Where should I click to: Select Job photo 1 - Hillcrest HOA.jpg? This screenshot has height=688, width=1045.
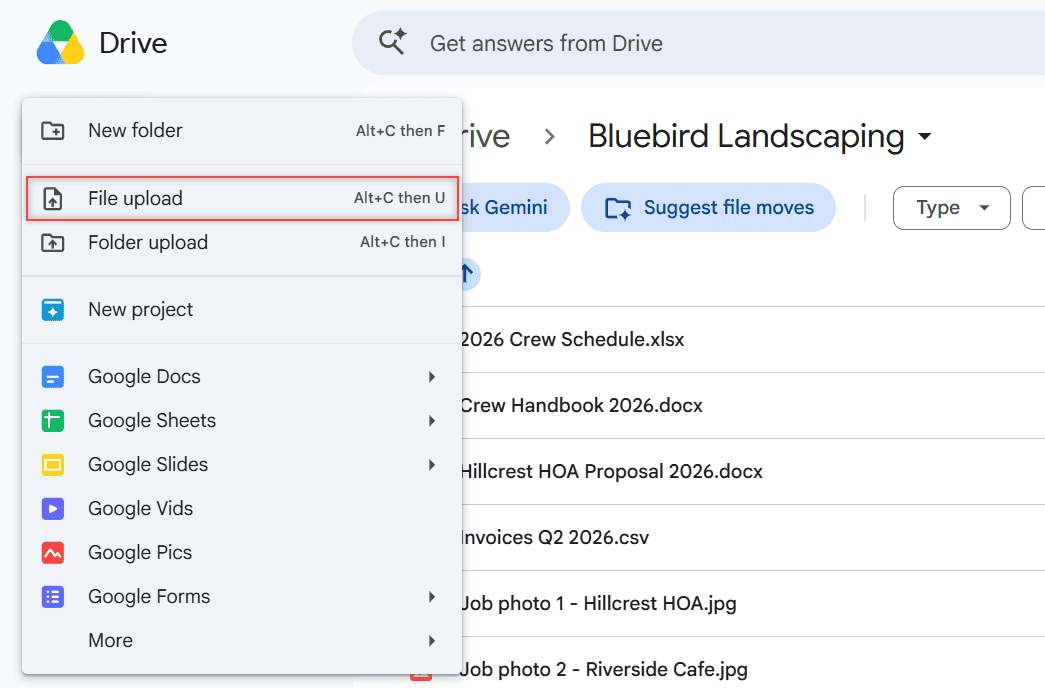pyautogui.click(x=598, y=603)
